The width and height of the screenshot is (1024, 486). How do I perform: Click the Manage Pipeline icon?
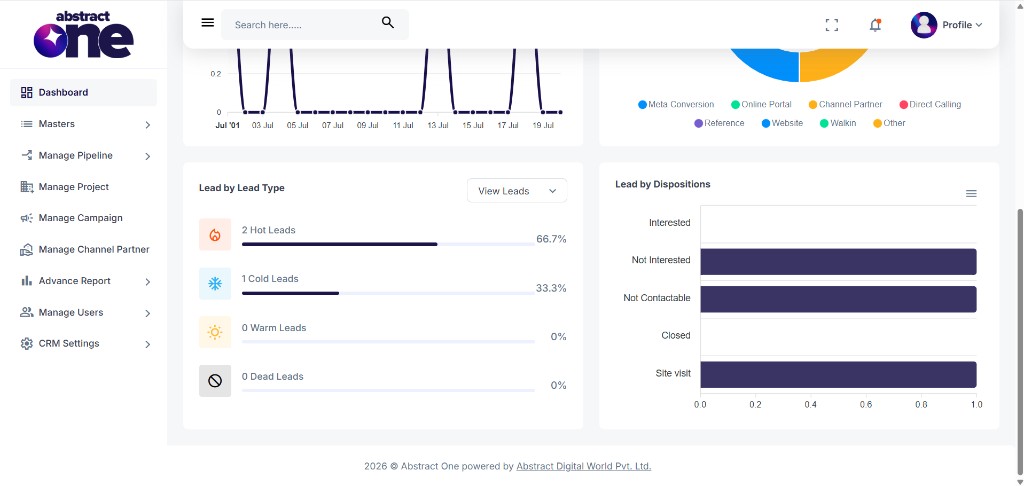27,155
